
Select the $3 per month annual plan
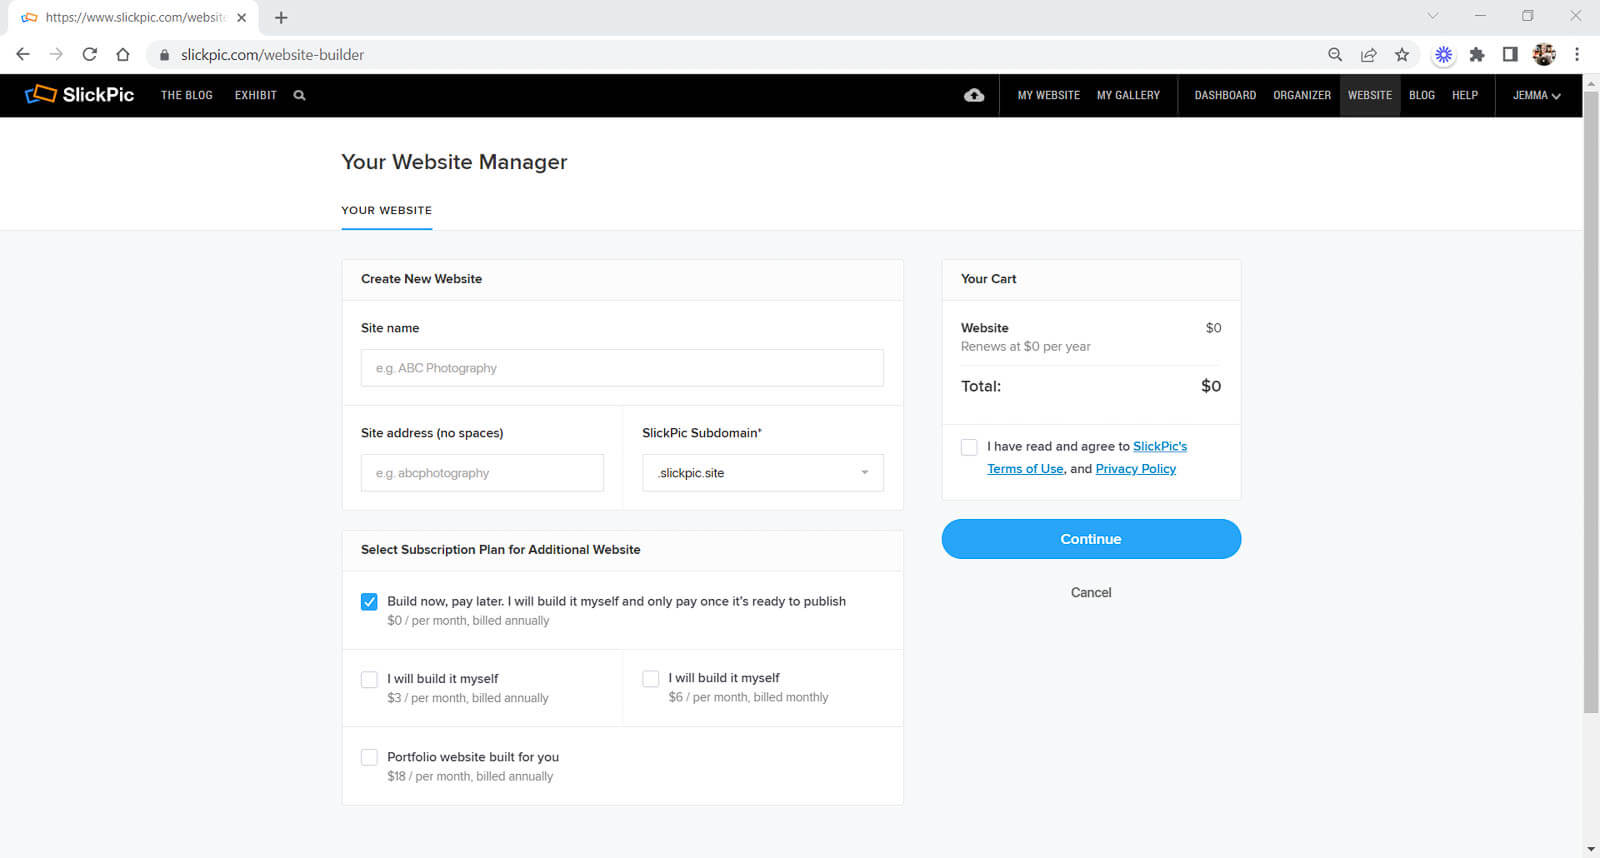click(x=369, y=680)
